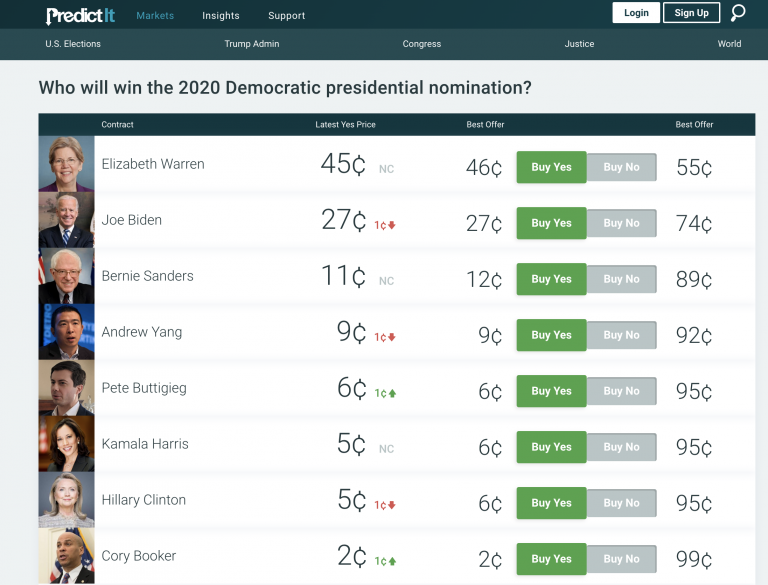Open the search magnifier icon
The image size is (768, 585).
738,13
